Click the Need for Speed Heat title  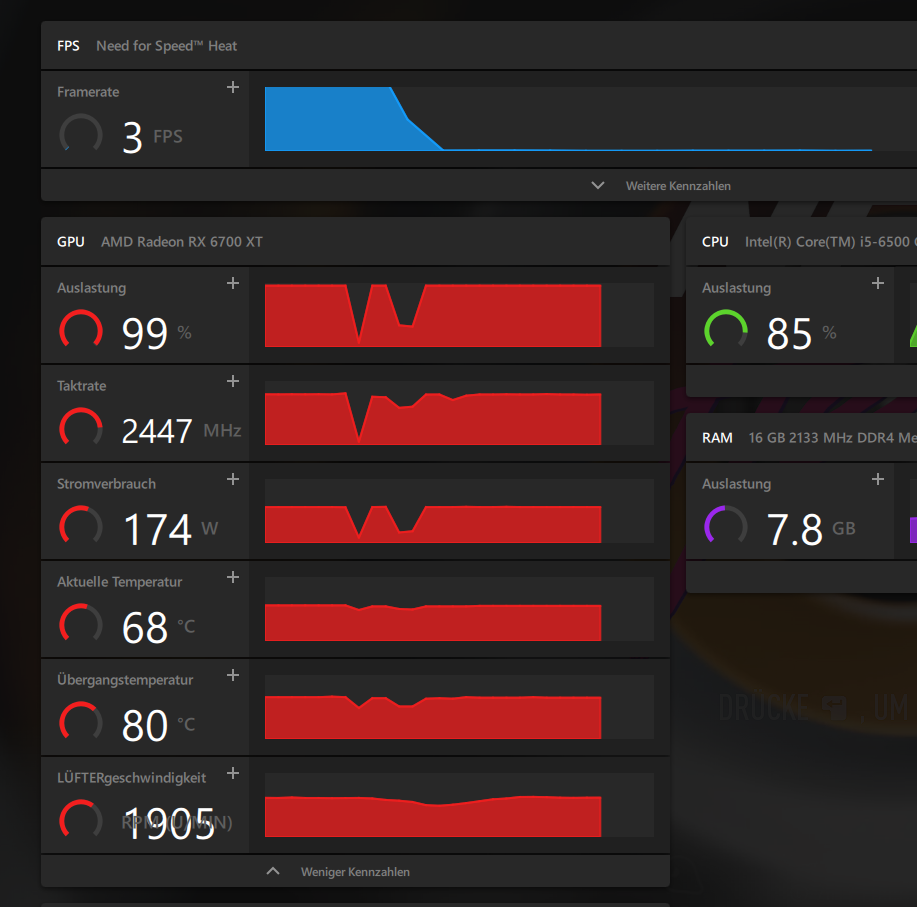click(167, 46)
